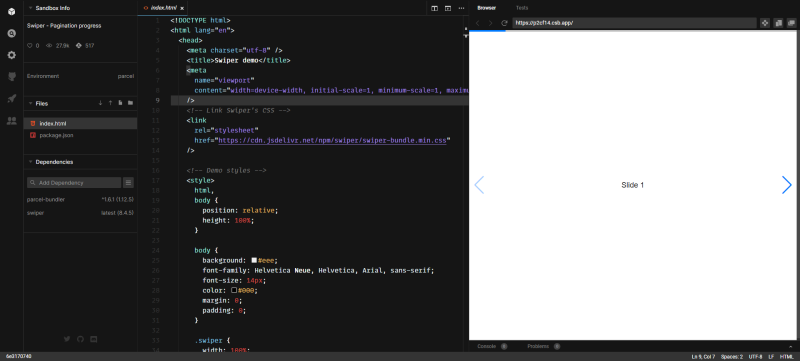Click the Discord icon at sidebar bottom
This screenshot has width=800, height=361.
pos(93,339)
